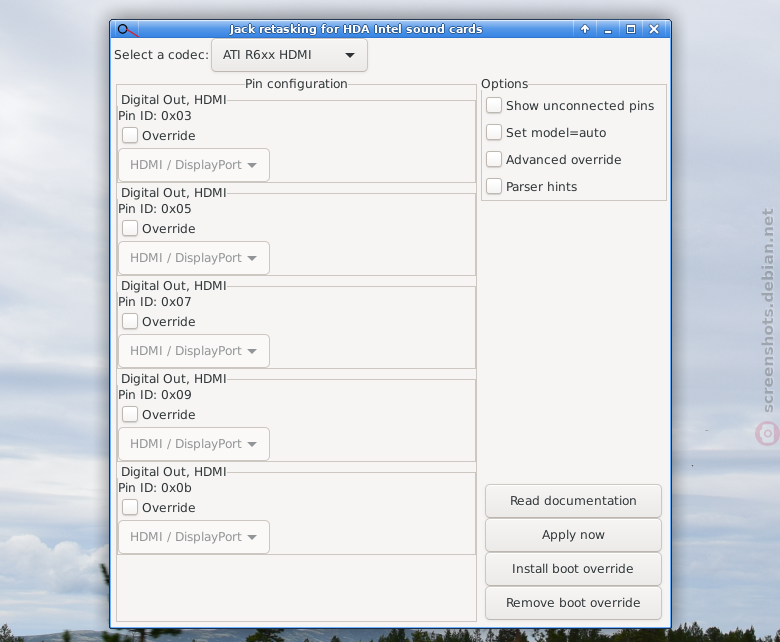Image resolution: width=780 pixels, height=642 pixels.
Task: Open HDMI / DisplayPort dropdown for pin 0x05
Action: 194,258
